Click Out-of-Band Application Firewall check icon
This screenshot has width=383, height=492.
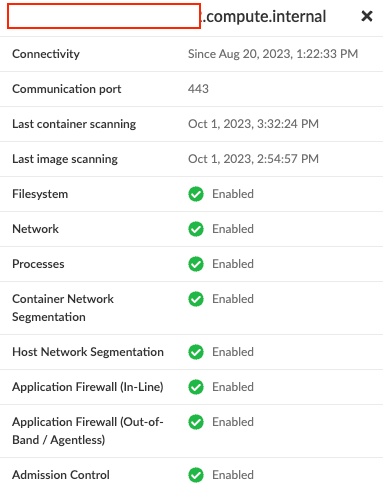196,422
